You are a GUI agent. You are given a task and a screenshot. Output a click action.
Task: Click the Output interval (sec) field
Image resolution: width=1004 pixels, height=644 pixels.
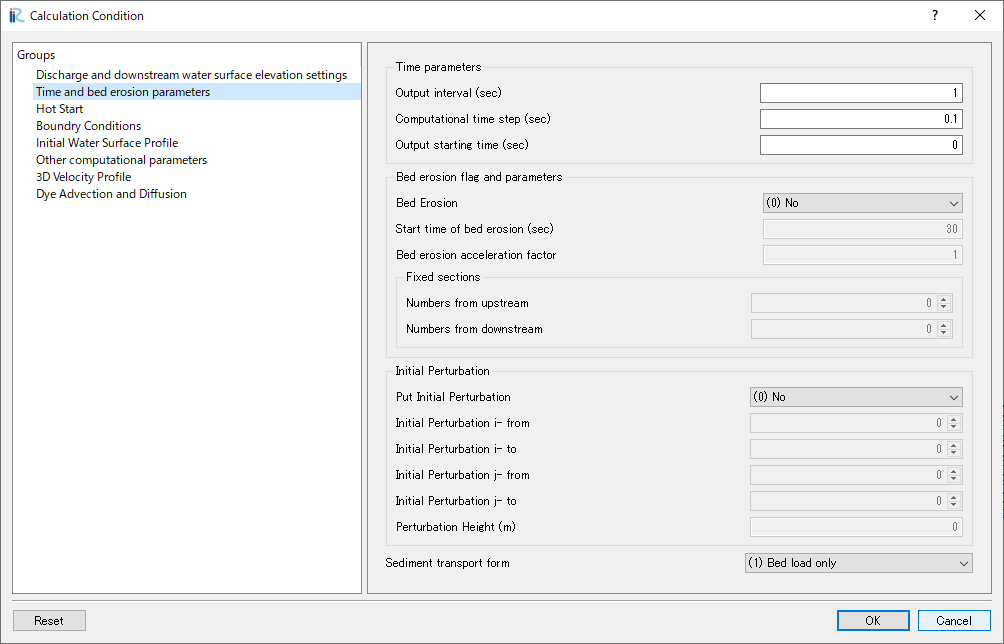pos(861,93)
